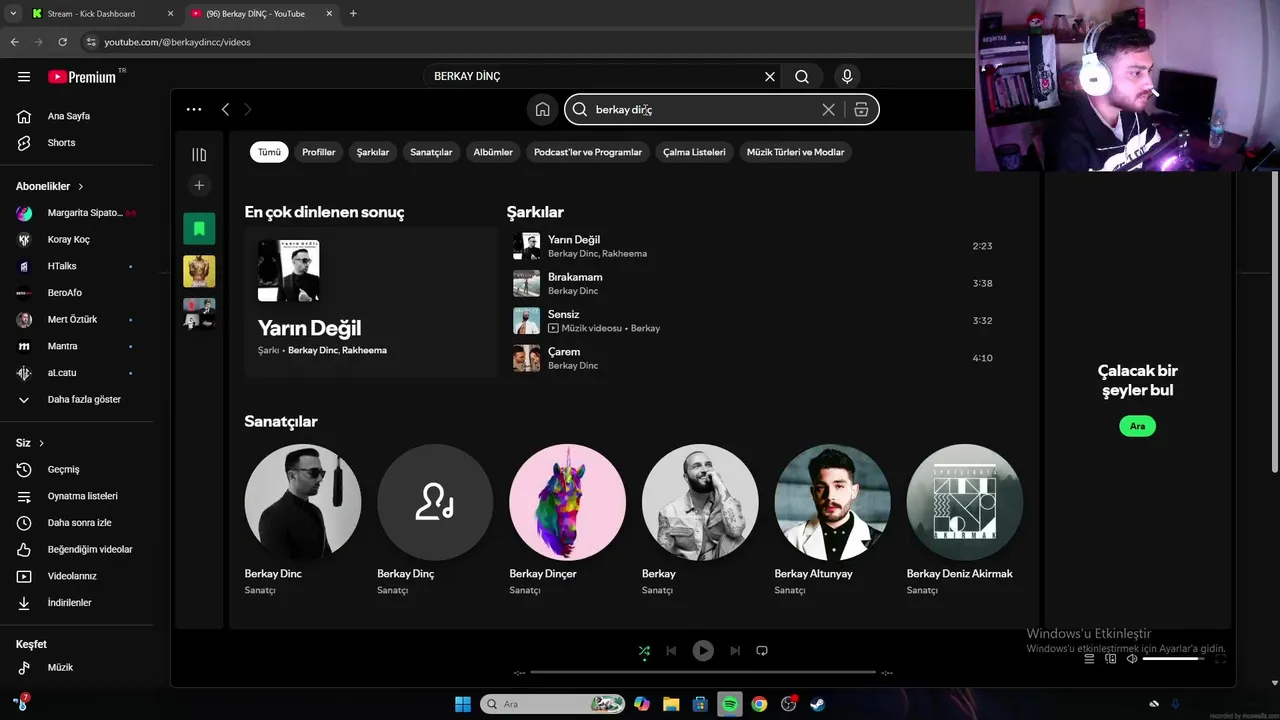Image resolution: width=1280 pixels, height=720 pixels.
Task: Enter full screen in Spotify player
Action: [x=1220, y=659]
